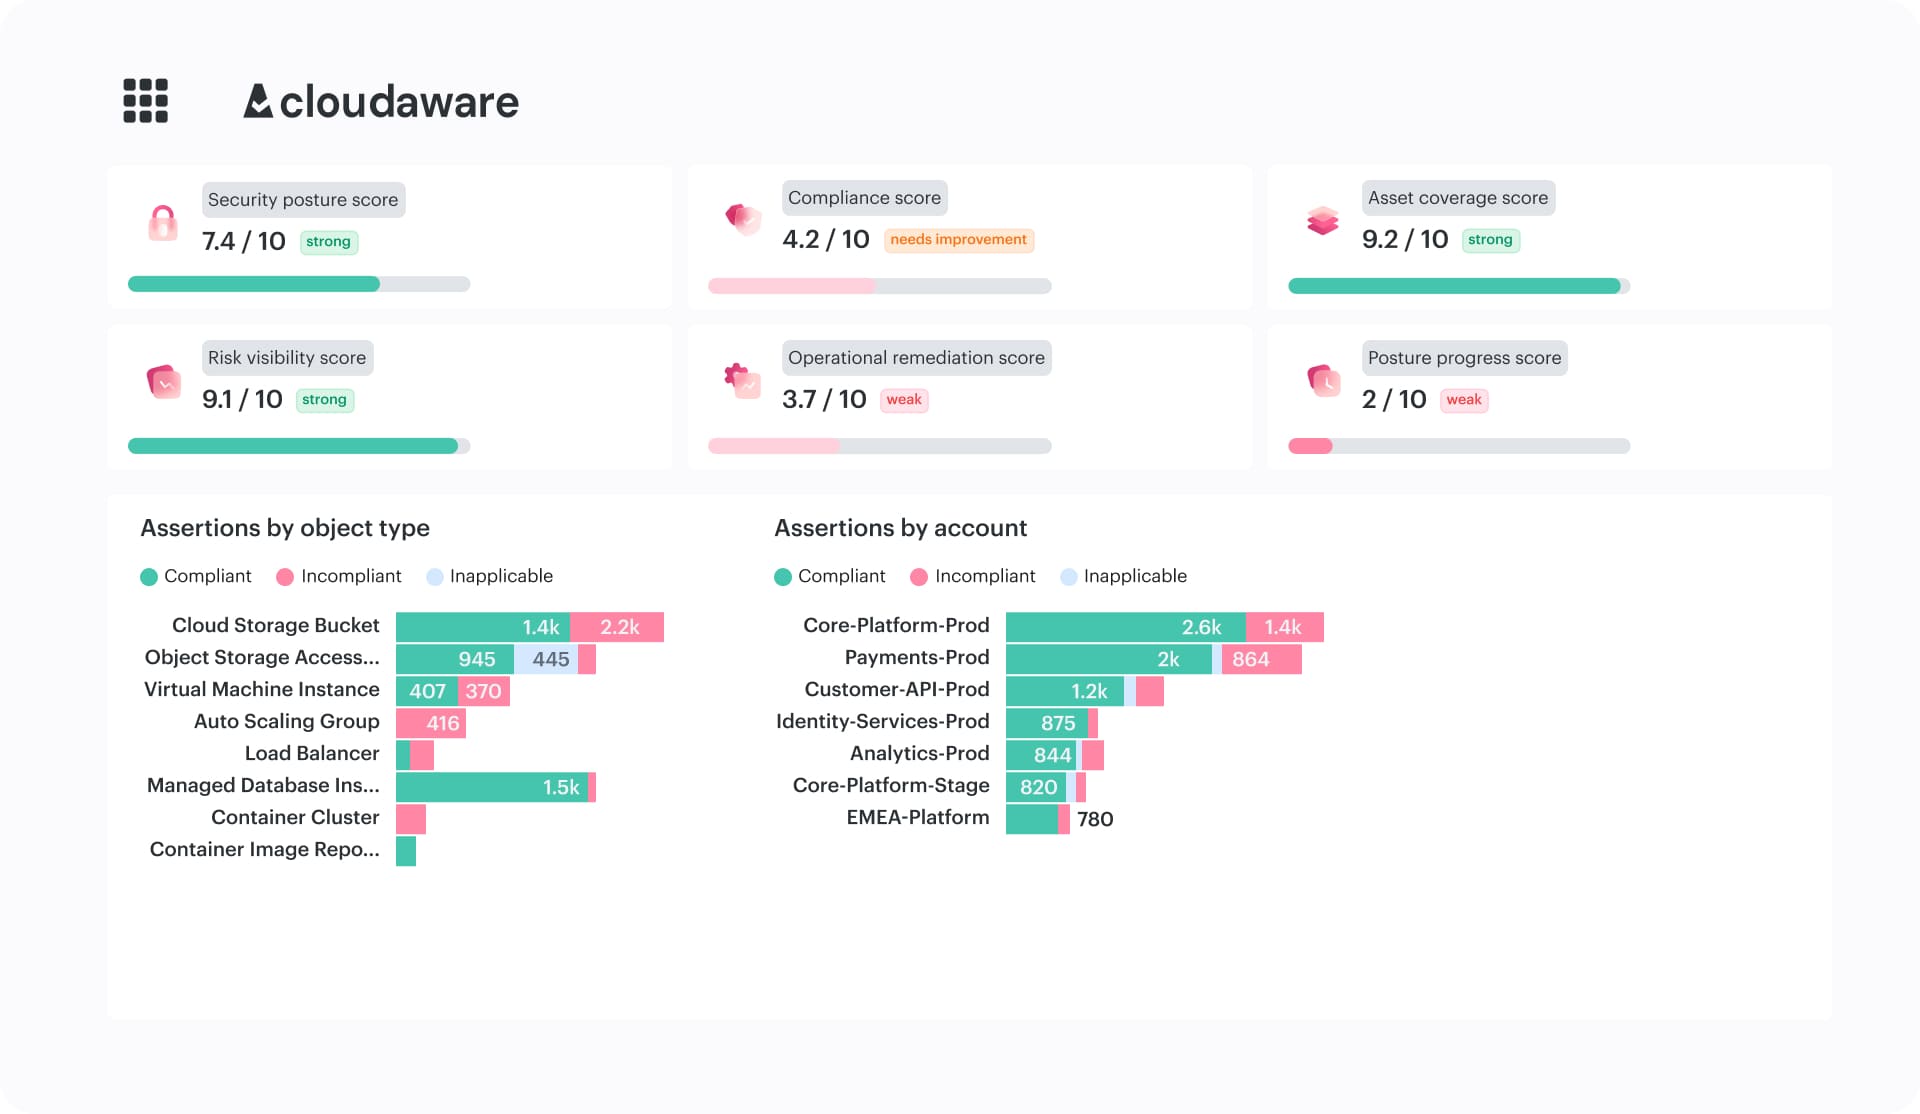The width and height of the screenshot is (1920, 1114).
Task: Expand the Container Image Repo... label
Action: click(x=264, y=849)
